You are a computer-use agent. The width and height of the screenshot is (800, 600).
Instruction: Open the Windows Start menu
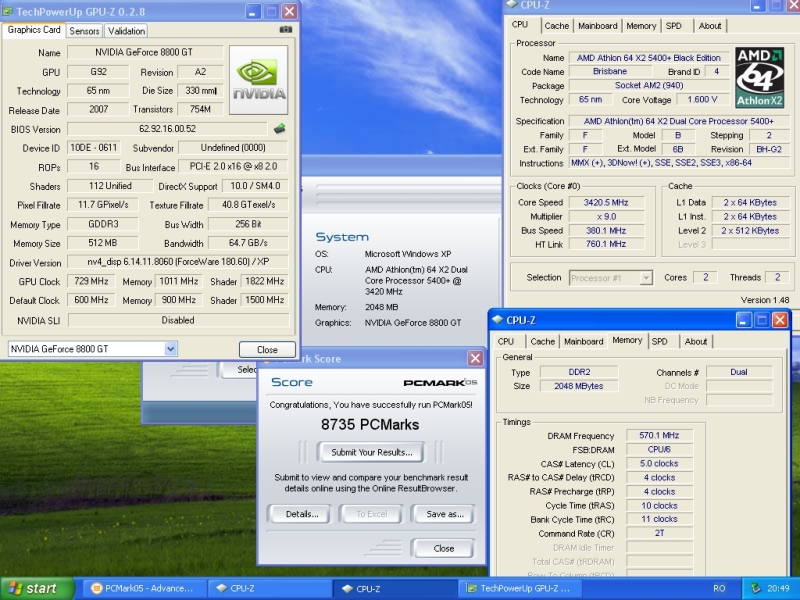37,588
